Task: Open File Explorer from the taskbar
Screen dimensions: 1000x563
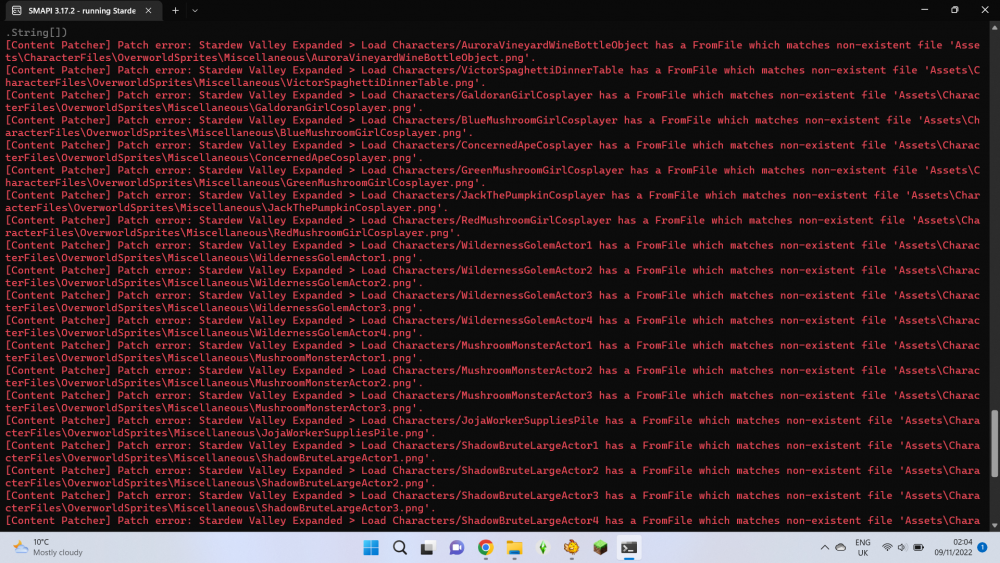Action: click(514, 547)
